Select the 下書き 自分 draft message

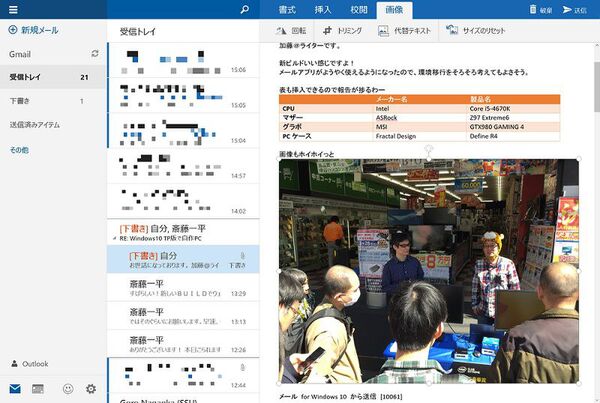184,259
